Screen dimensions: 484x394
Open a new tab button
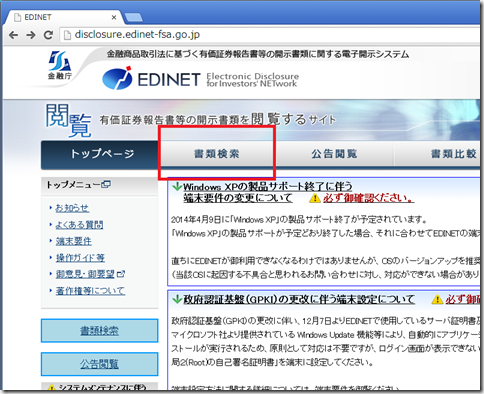tap(133, 17)
